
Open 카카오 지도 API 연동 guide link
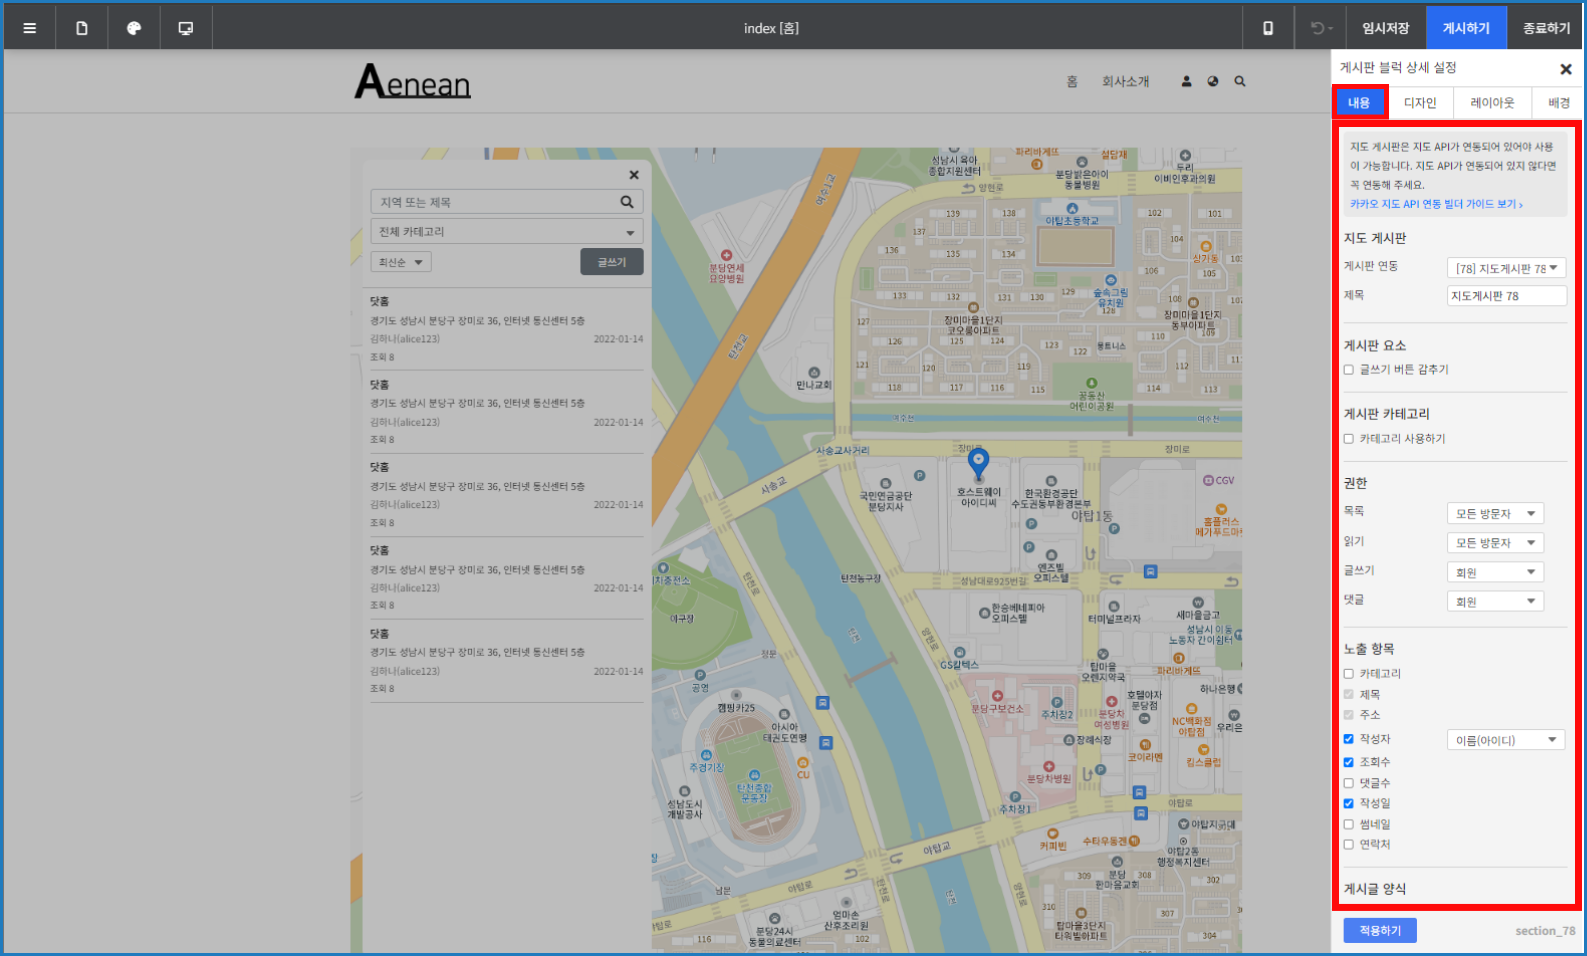(1436, 204)
